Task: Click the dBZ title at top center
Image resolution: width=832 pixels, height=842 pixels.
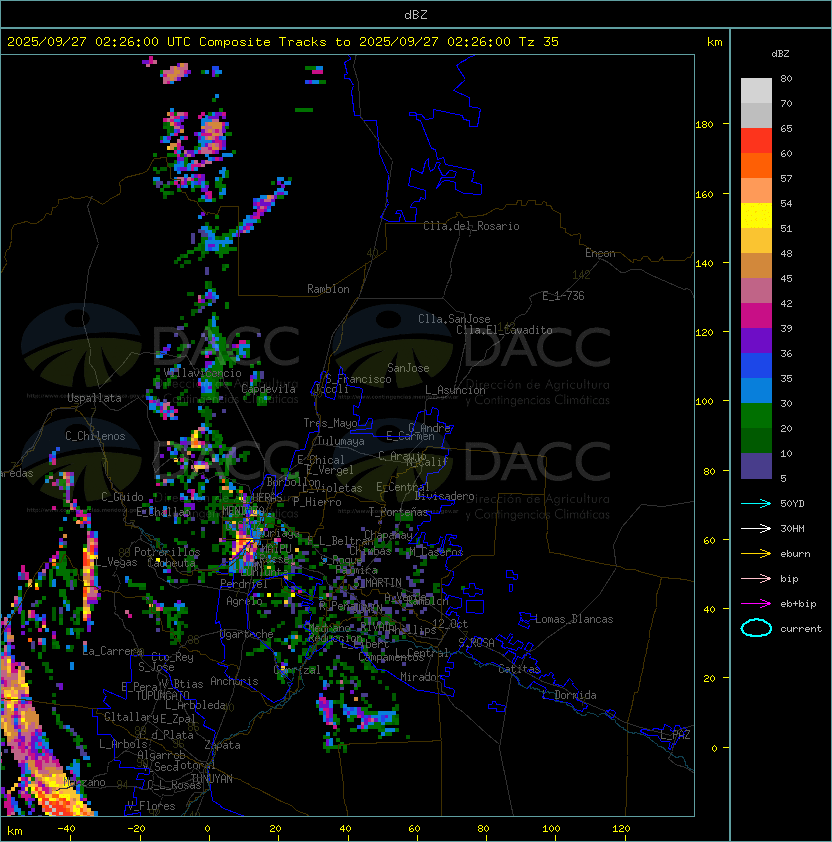Action: [x=416, y=14]
